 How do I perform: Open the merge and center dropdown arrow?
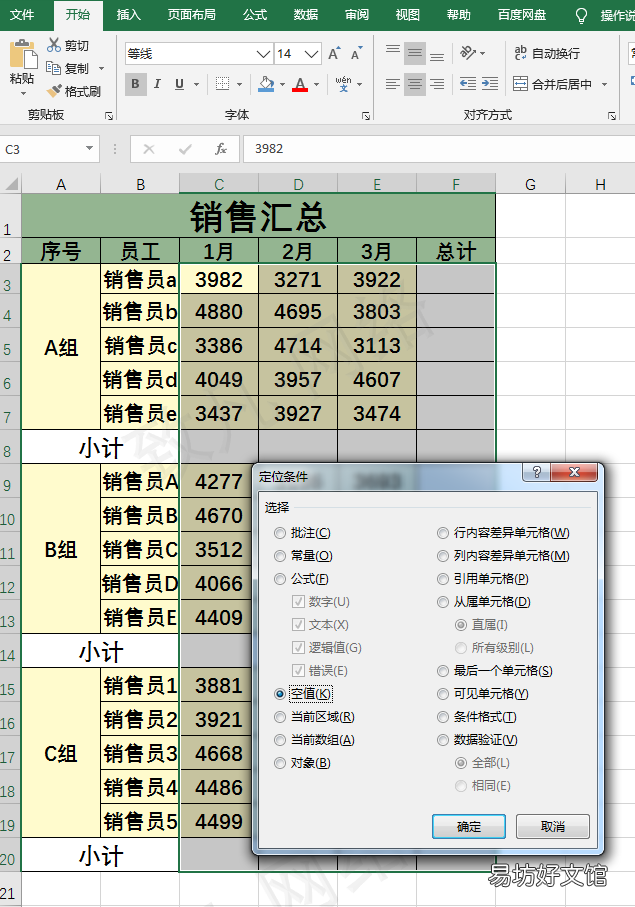pos(605,84)
